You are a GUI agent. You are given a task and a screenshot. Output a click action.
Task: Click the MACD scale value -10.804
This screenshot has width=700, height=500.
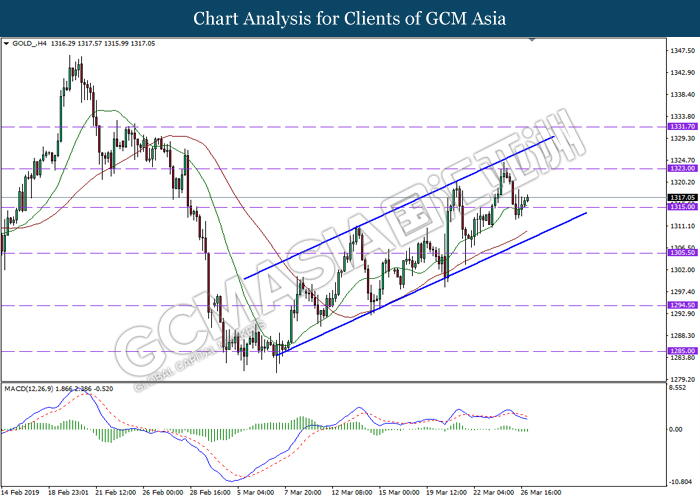(680, 482)
